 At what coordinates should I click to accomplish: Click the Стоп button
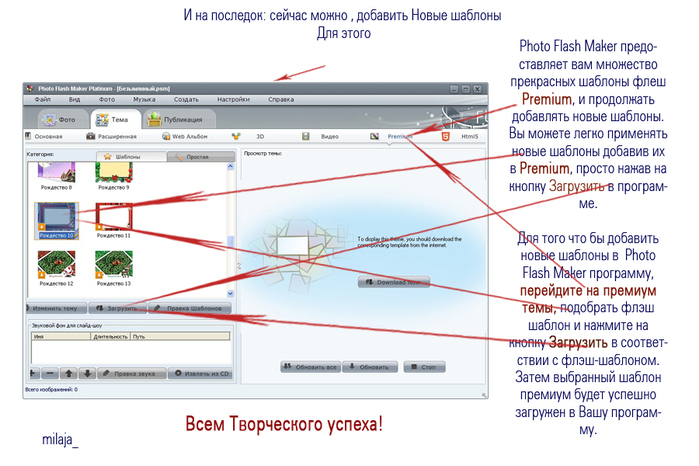[424, 367]
